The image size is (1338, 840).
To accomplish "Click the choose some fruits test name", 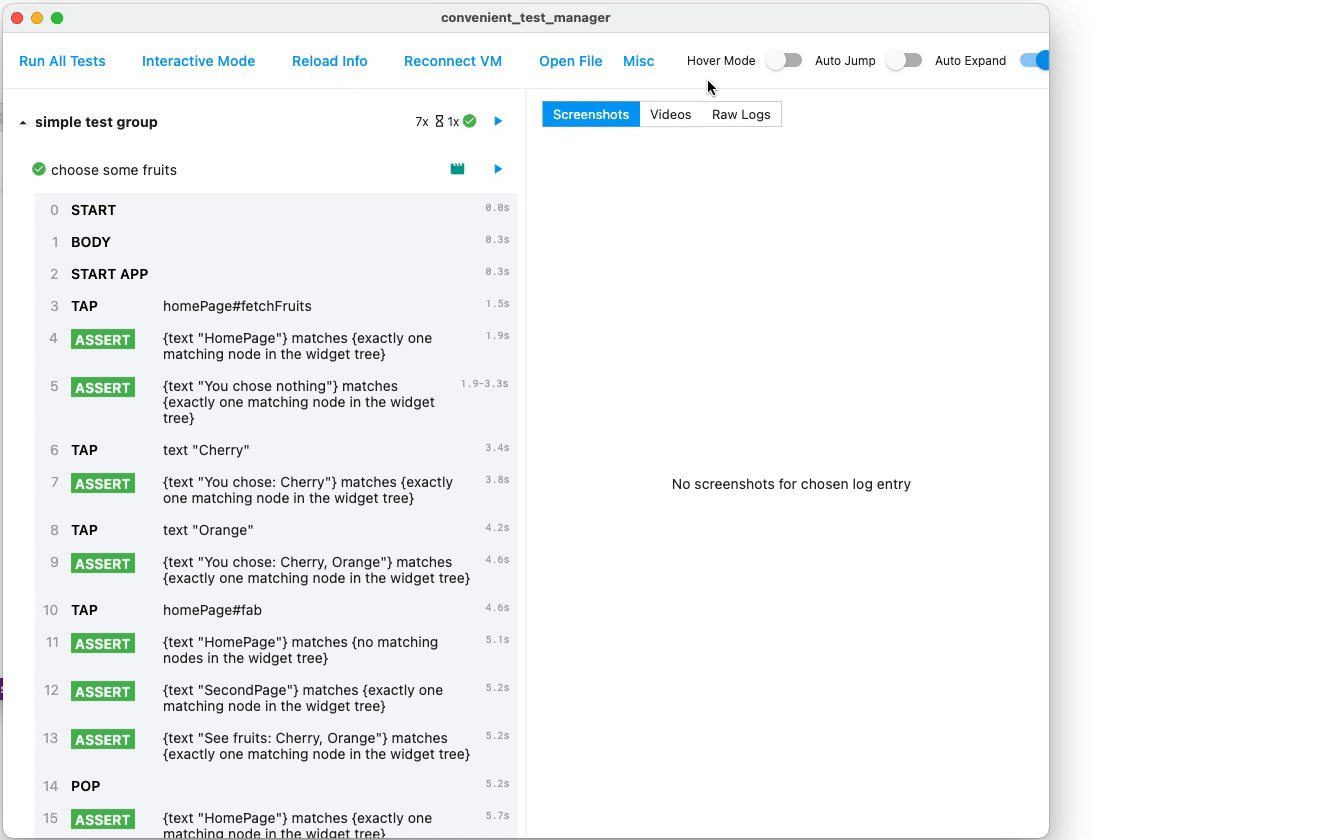I will (x=114, y=170).
